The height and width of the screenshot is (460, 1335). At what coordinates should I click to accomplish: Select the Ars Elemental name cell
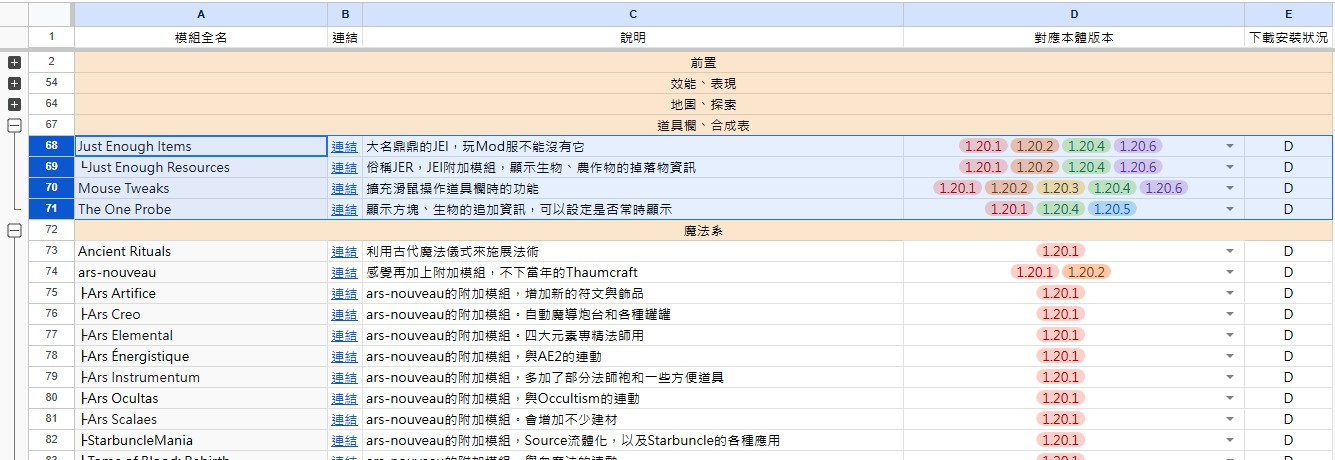tap(201, 336)
